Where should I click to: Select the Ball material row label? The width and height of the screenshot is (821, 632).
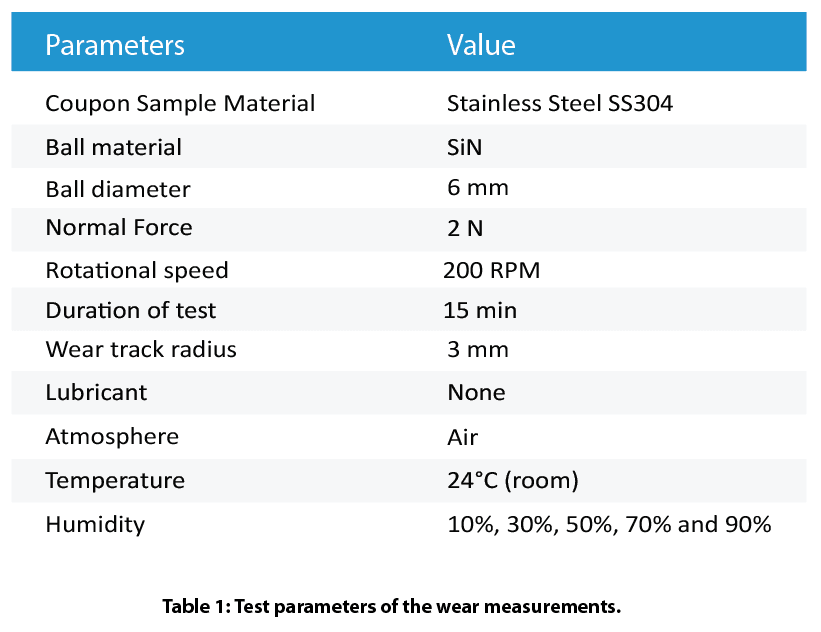tap(114, 147)
